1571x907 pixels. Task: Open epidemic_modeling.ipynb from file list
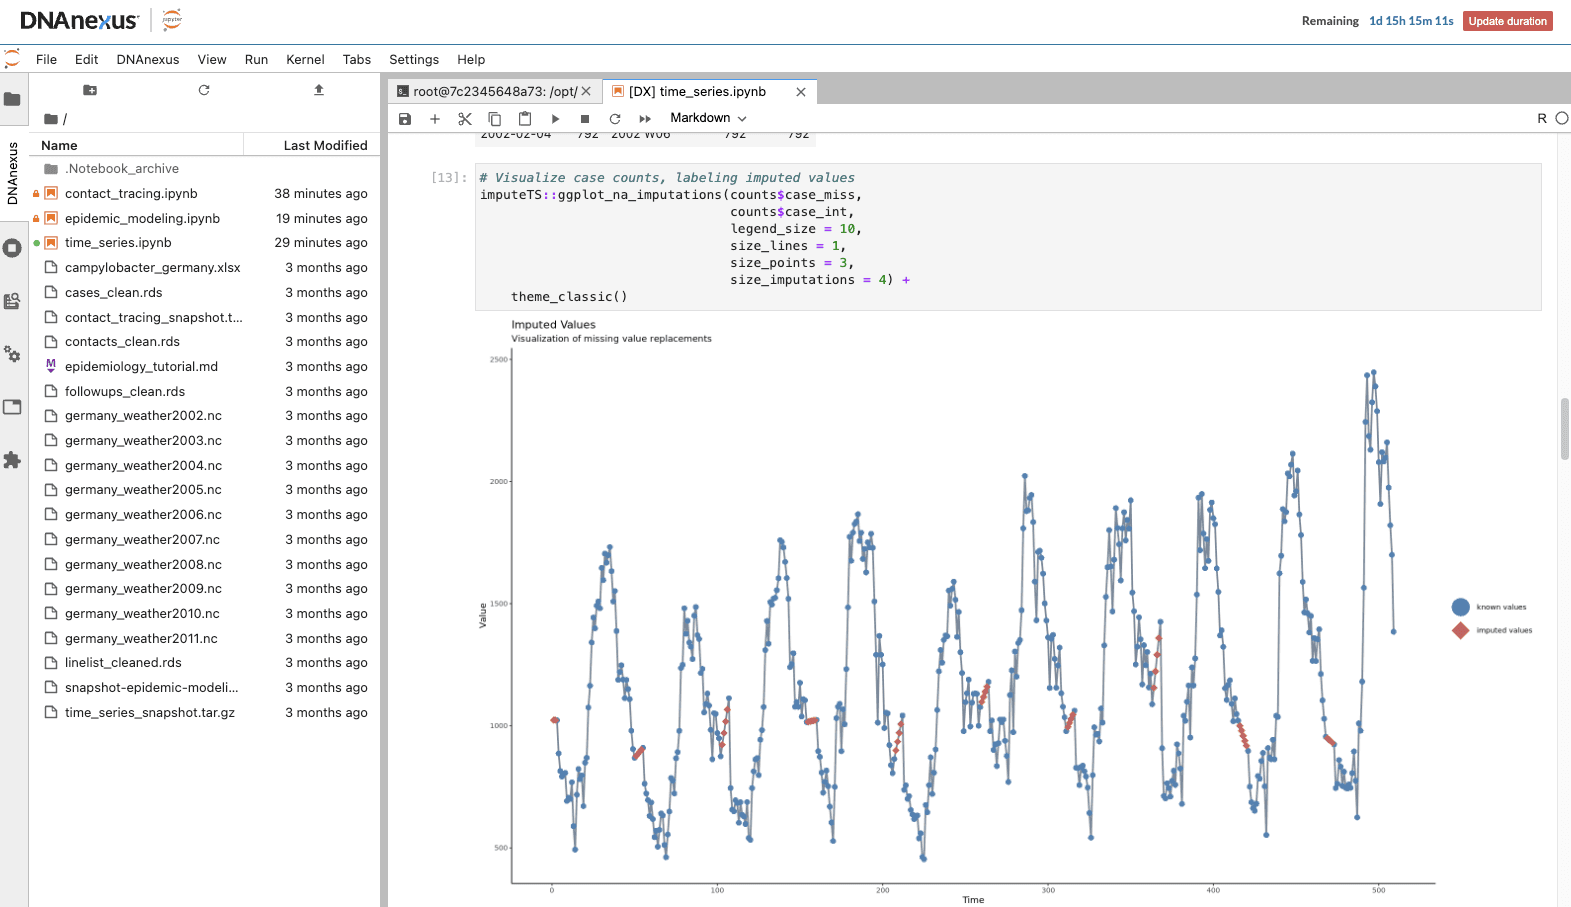[x=142, y=218]
